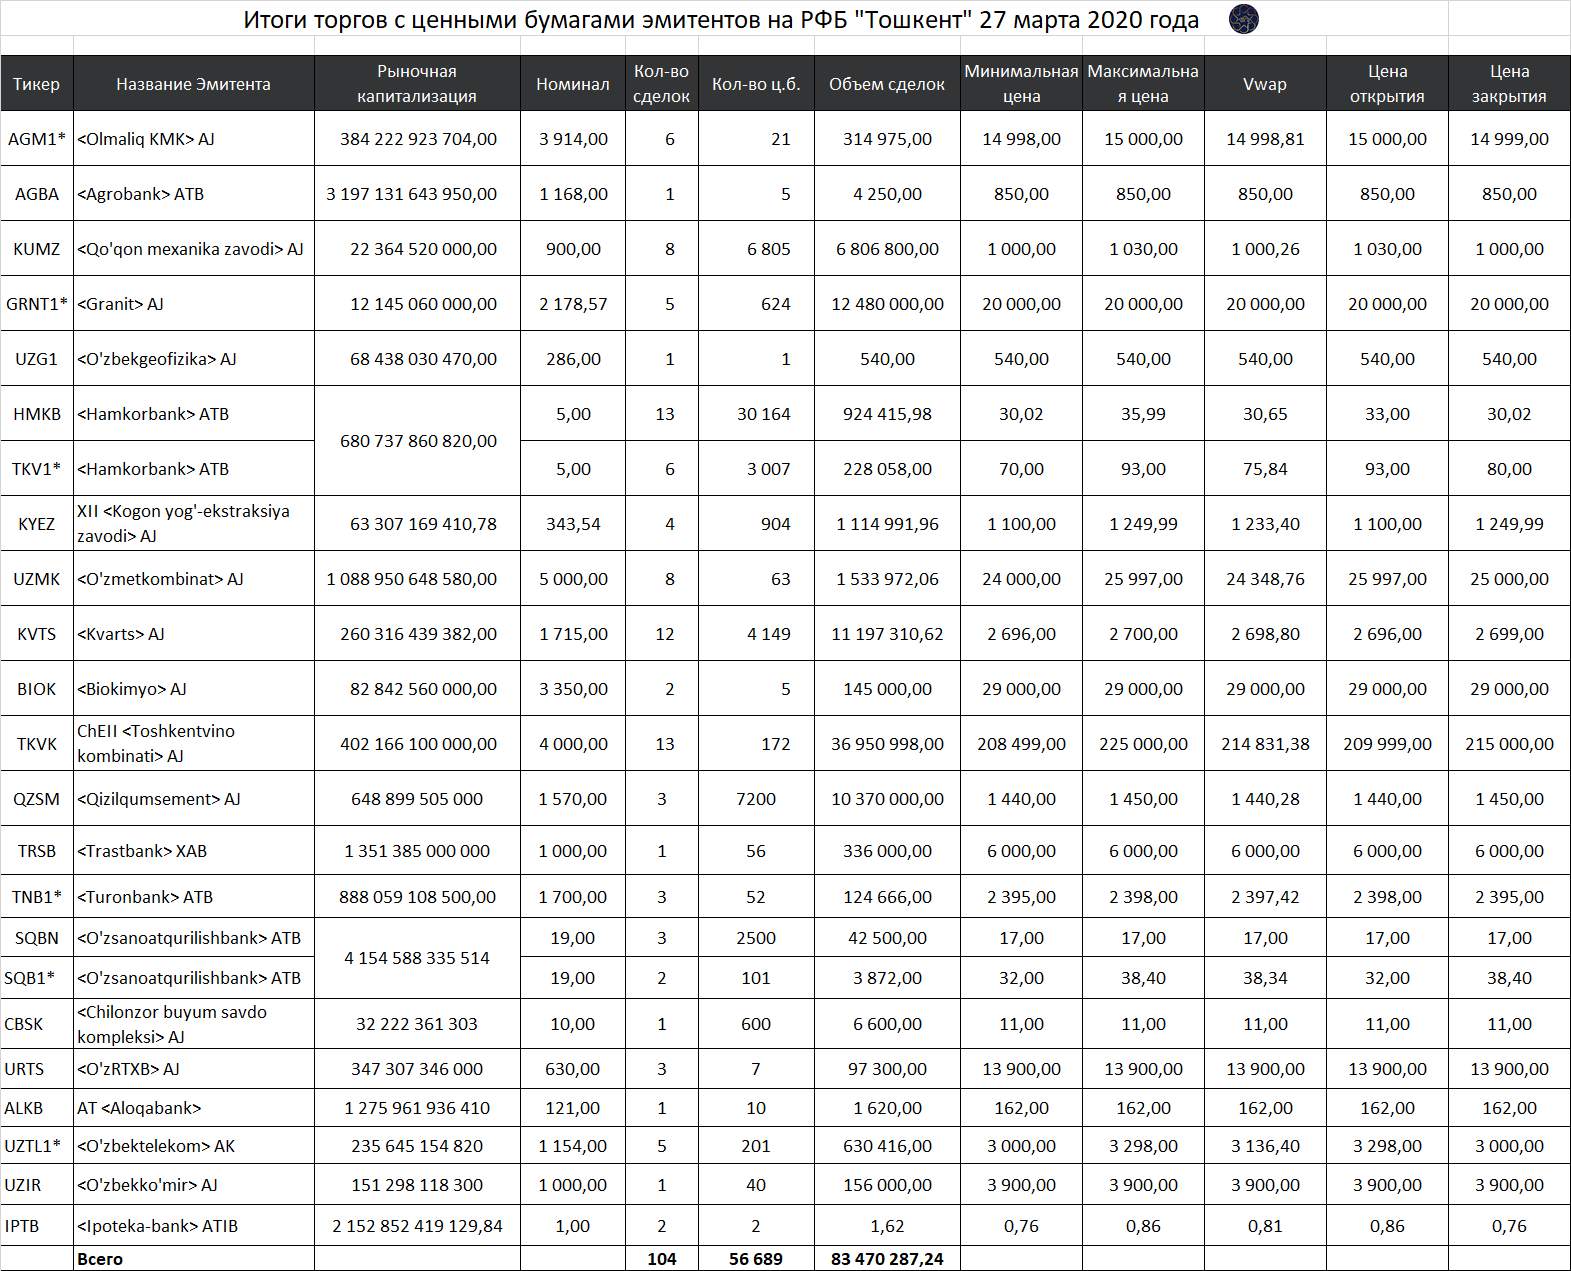This screenshot has width=1571, height=1271.
Task: Select the 'Цена открытия' column header
Action: (1387, 84)
